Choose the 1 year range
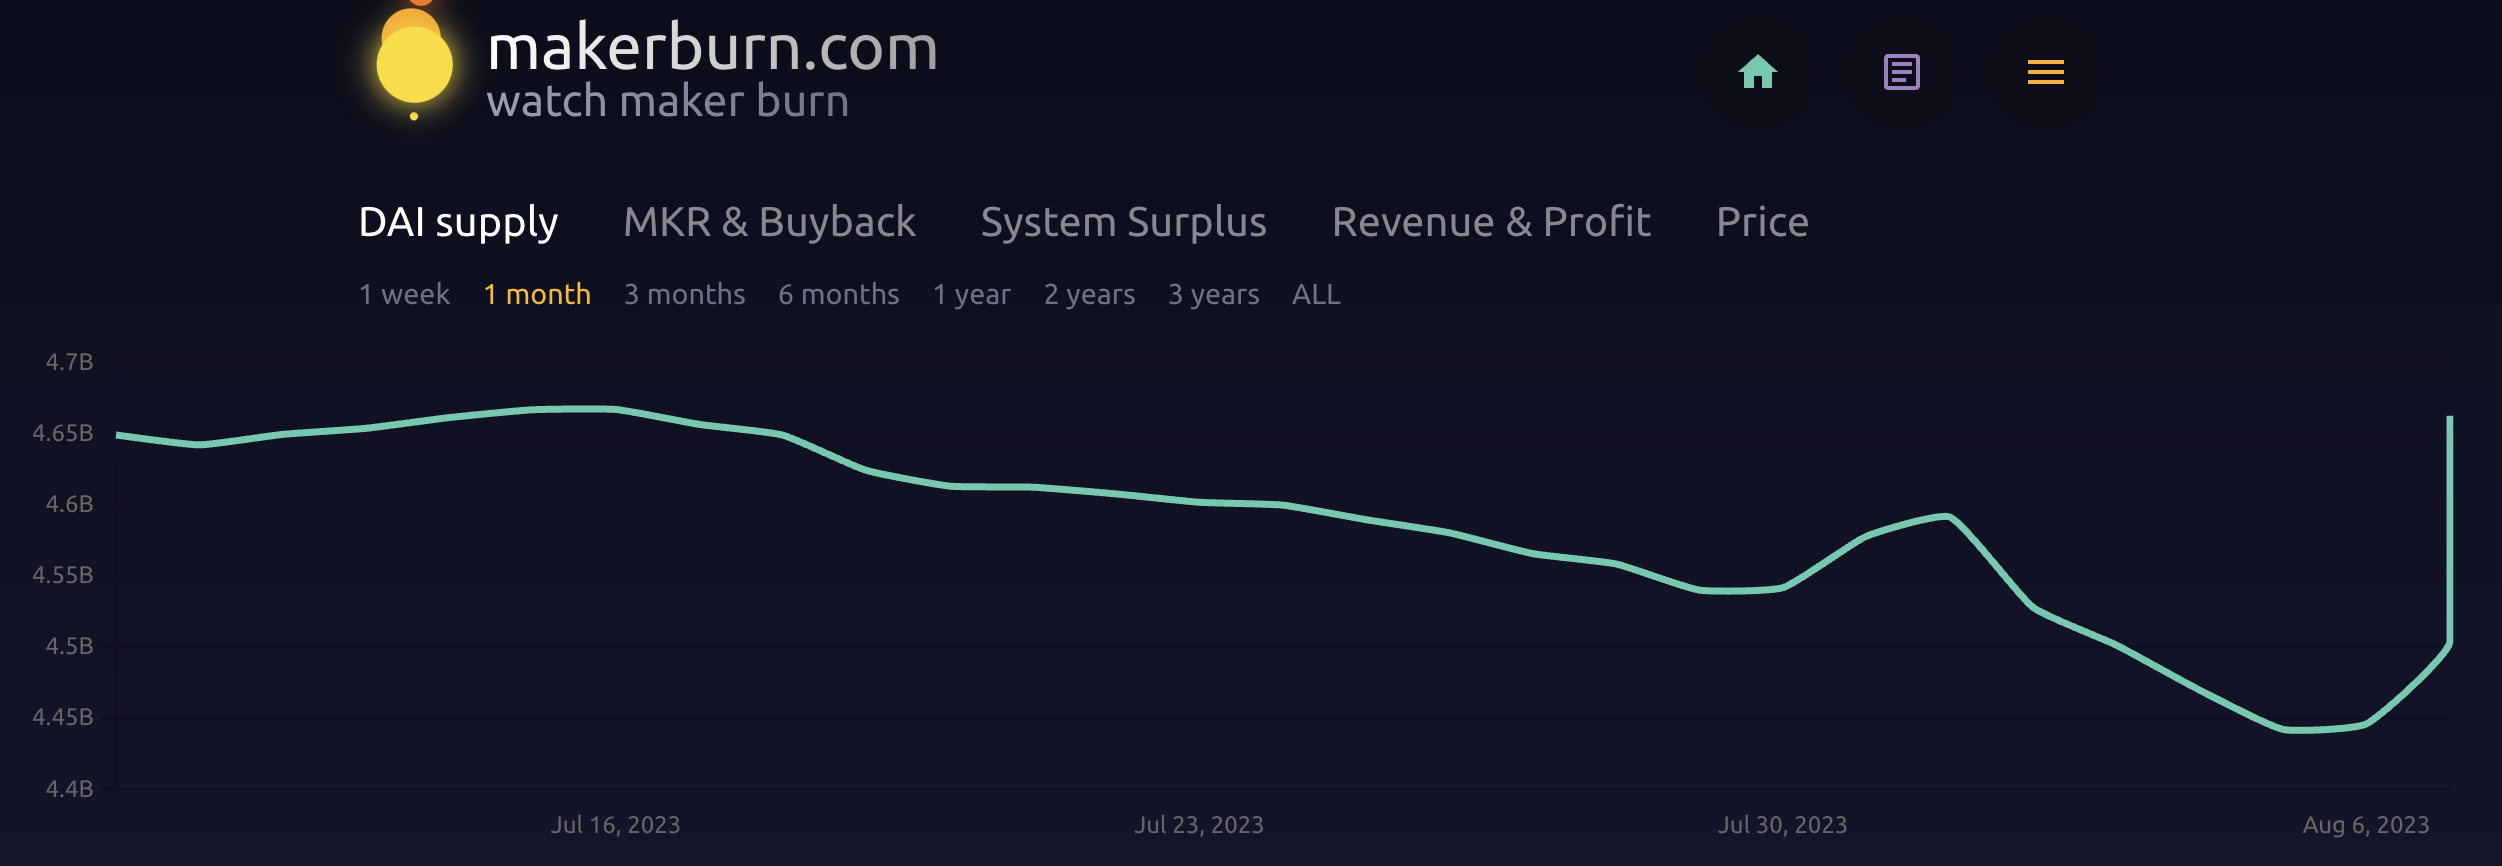The image size is (2502, 866). click(971, 294)
